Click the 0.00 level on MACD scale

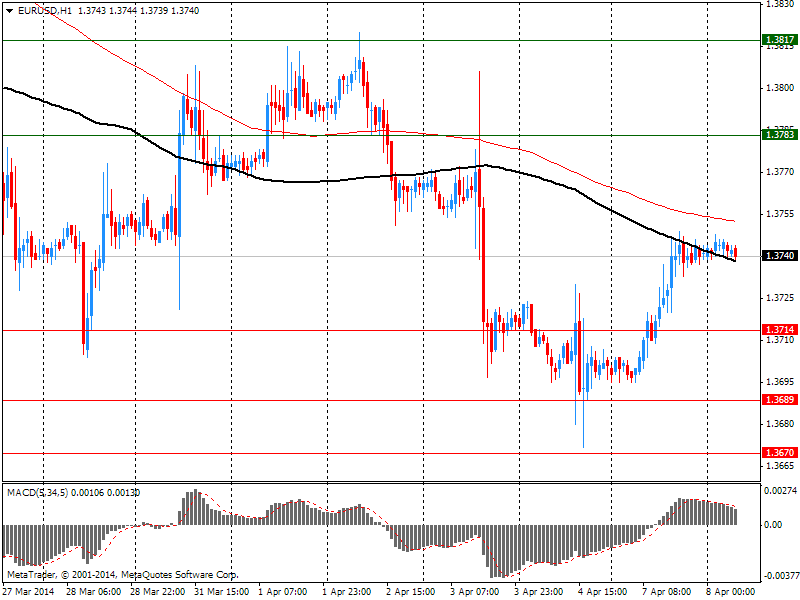point(773,524)
